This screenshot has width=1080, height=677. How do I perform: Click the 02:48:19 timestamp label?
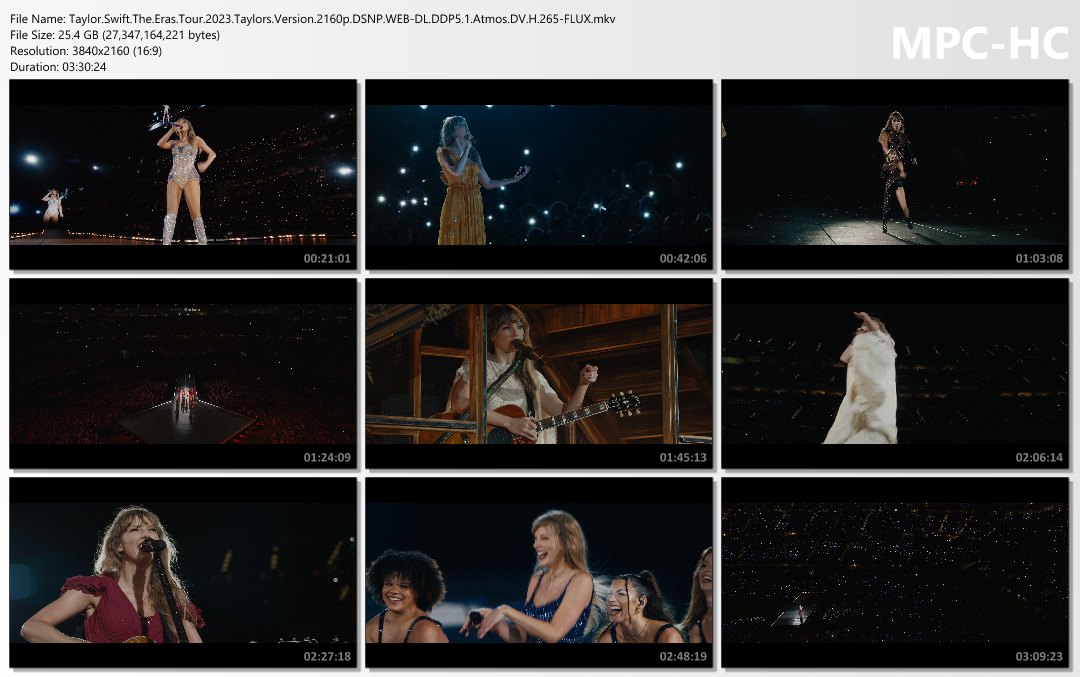click(683, 657)
